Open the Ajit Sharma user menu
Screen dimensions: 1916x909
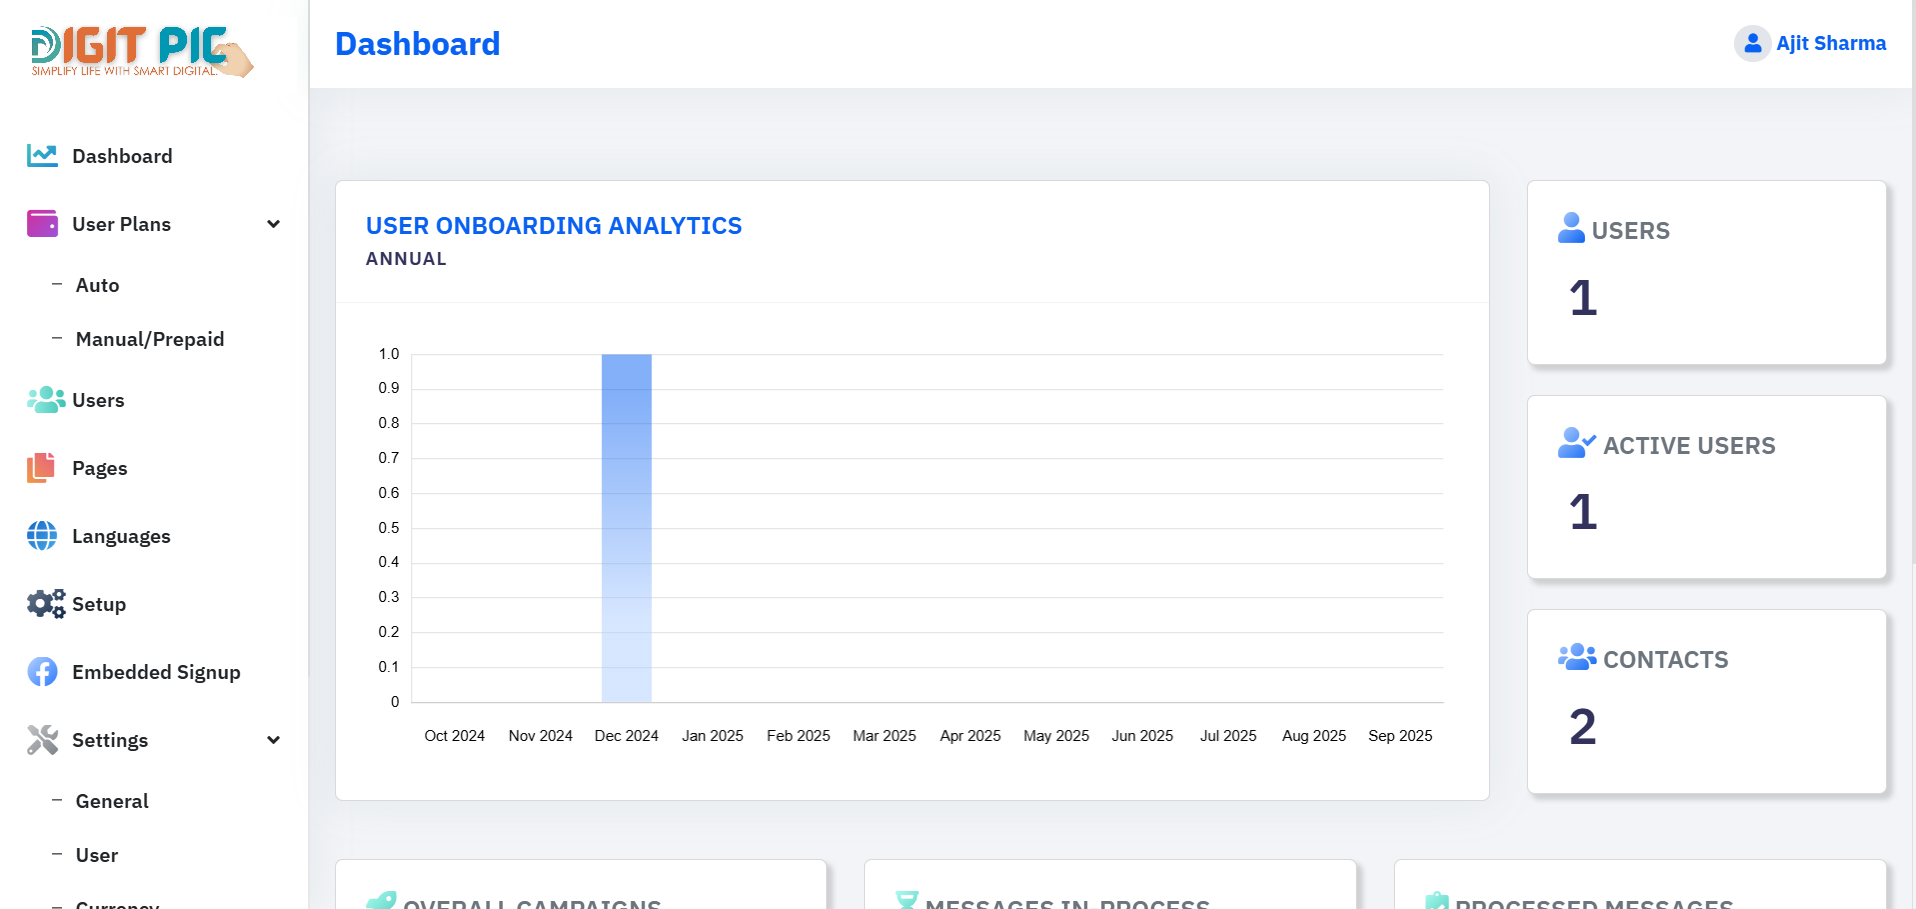[x=1830, y=43]
